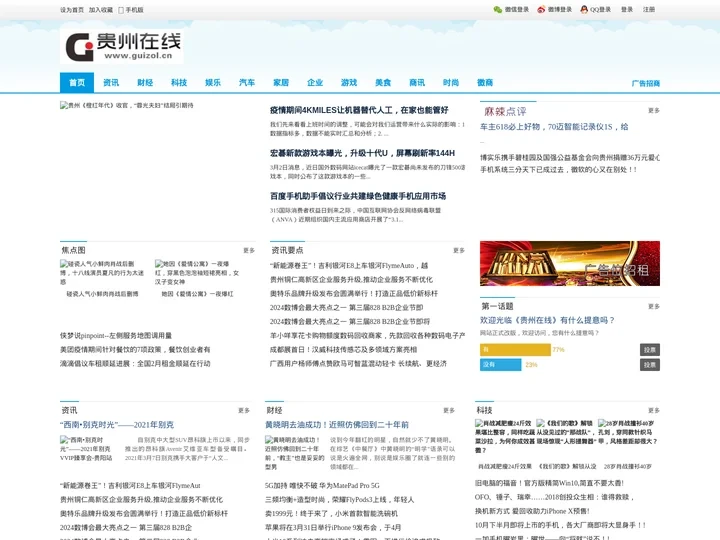
Task: Open the 企业 navigation tab
Action: coord(315,83)
